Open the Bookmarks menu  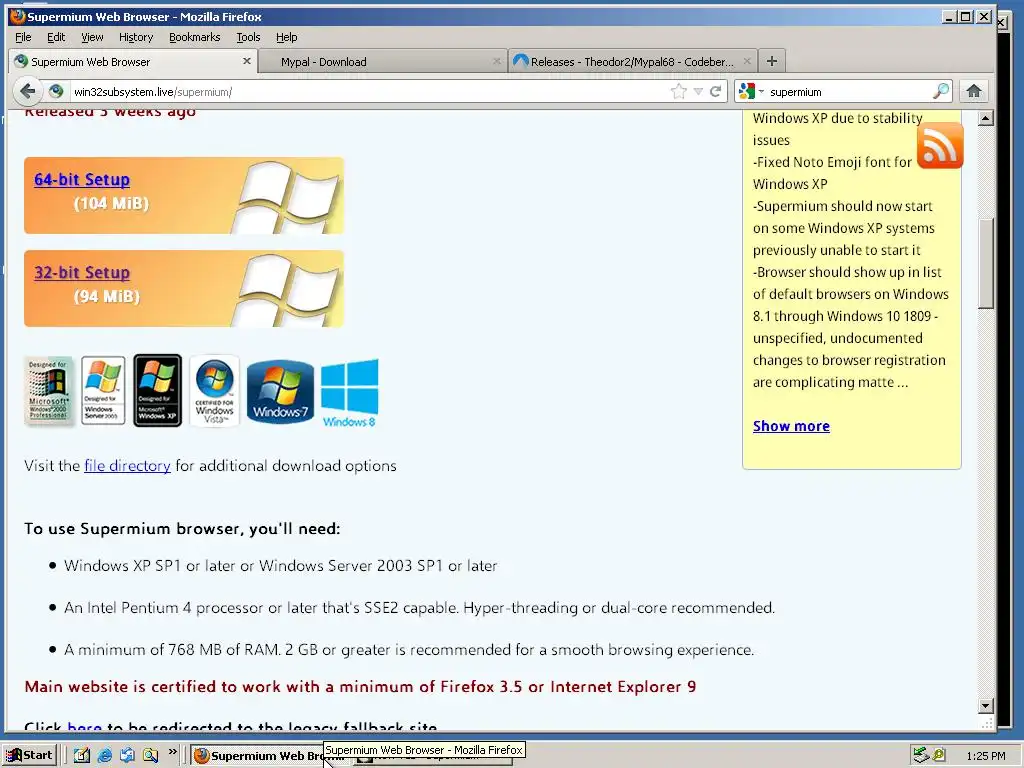[195, 37]
